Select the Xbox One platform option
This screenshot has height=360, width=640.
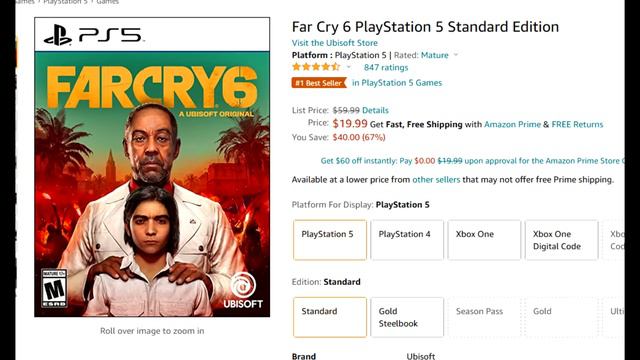pyautogui.click(x=484, y=240)
